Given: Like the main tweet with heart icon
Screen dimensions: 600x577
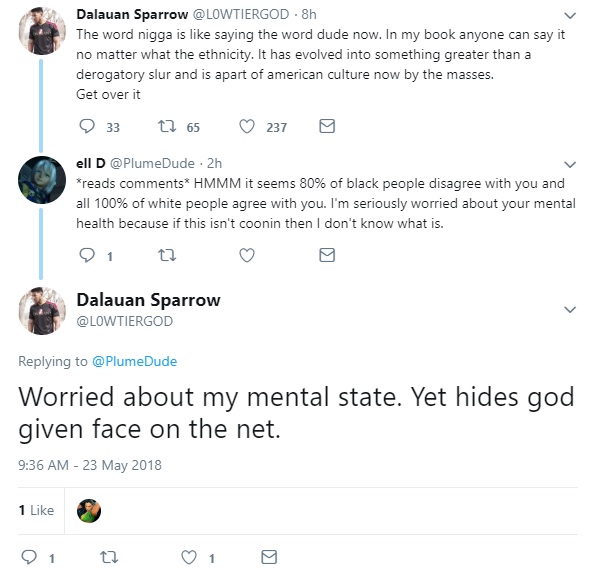Looking at the screenshot, I should (189, 557).
